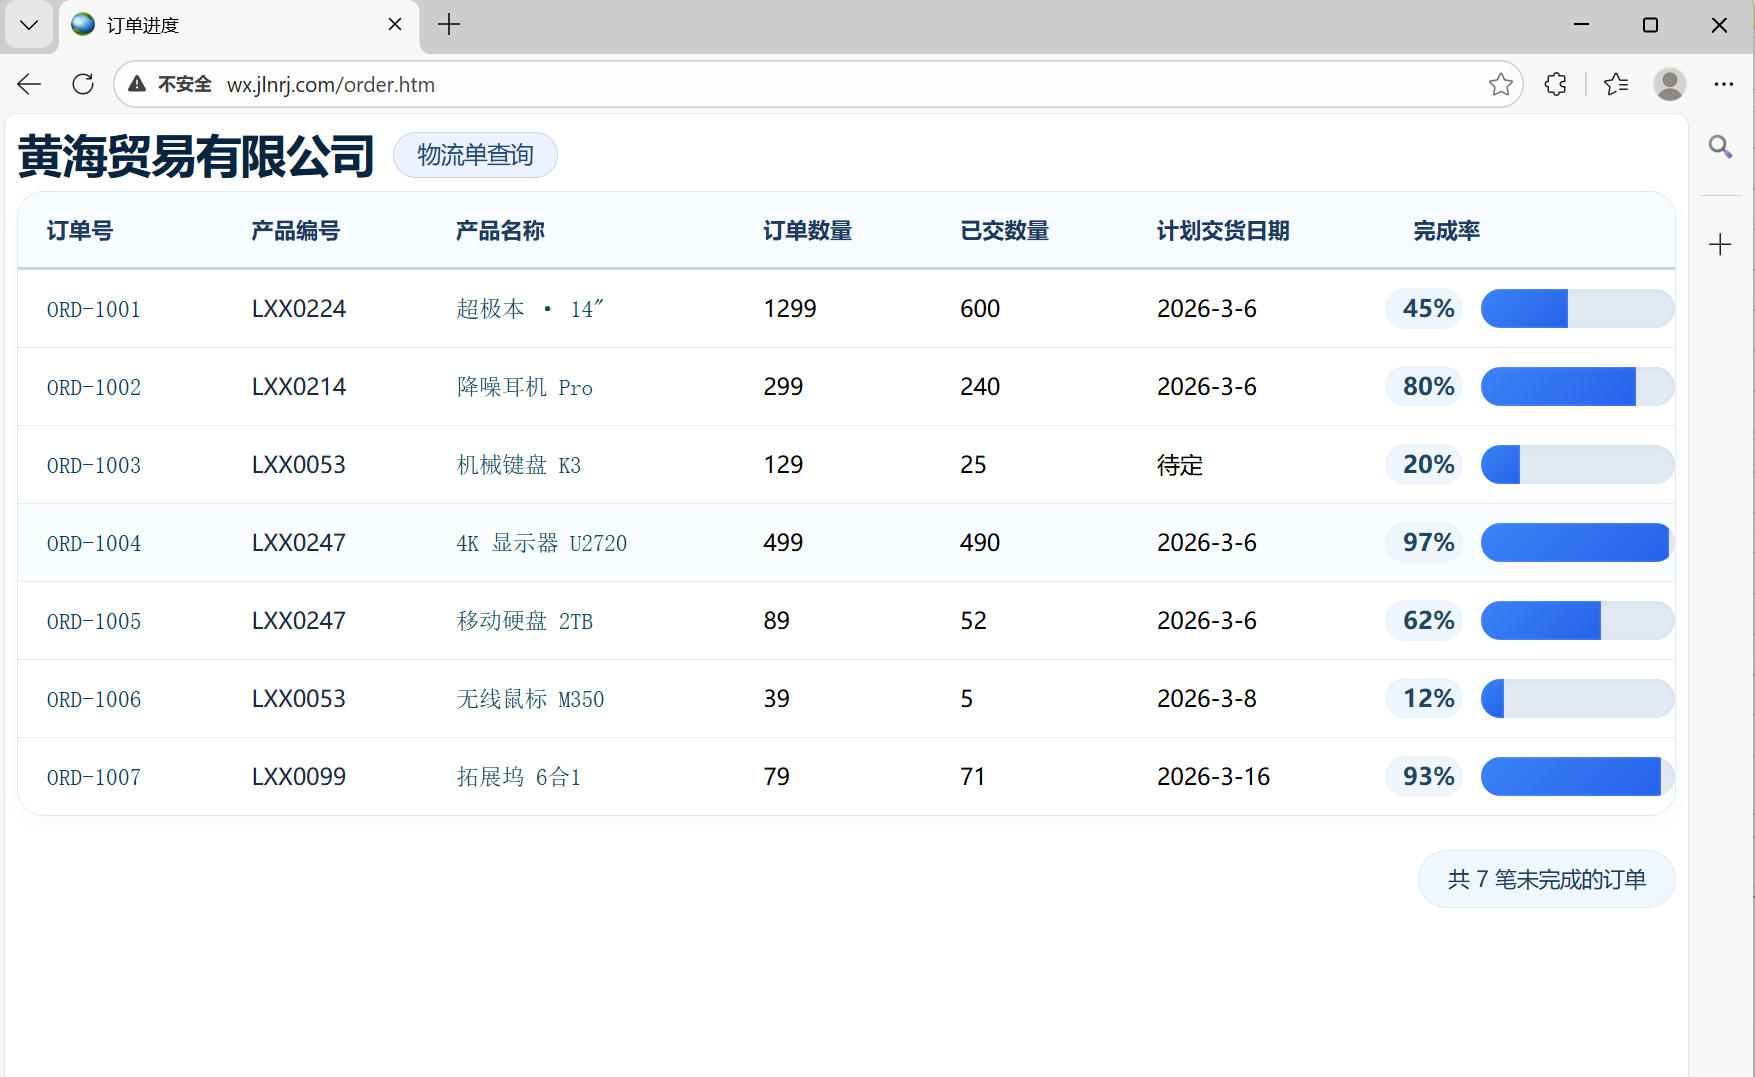Click the sidebar plus icon
The width and height of the screenshot is (1755, 1077).
pyautogui.click(x=1720, y=244)
